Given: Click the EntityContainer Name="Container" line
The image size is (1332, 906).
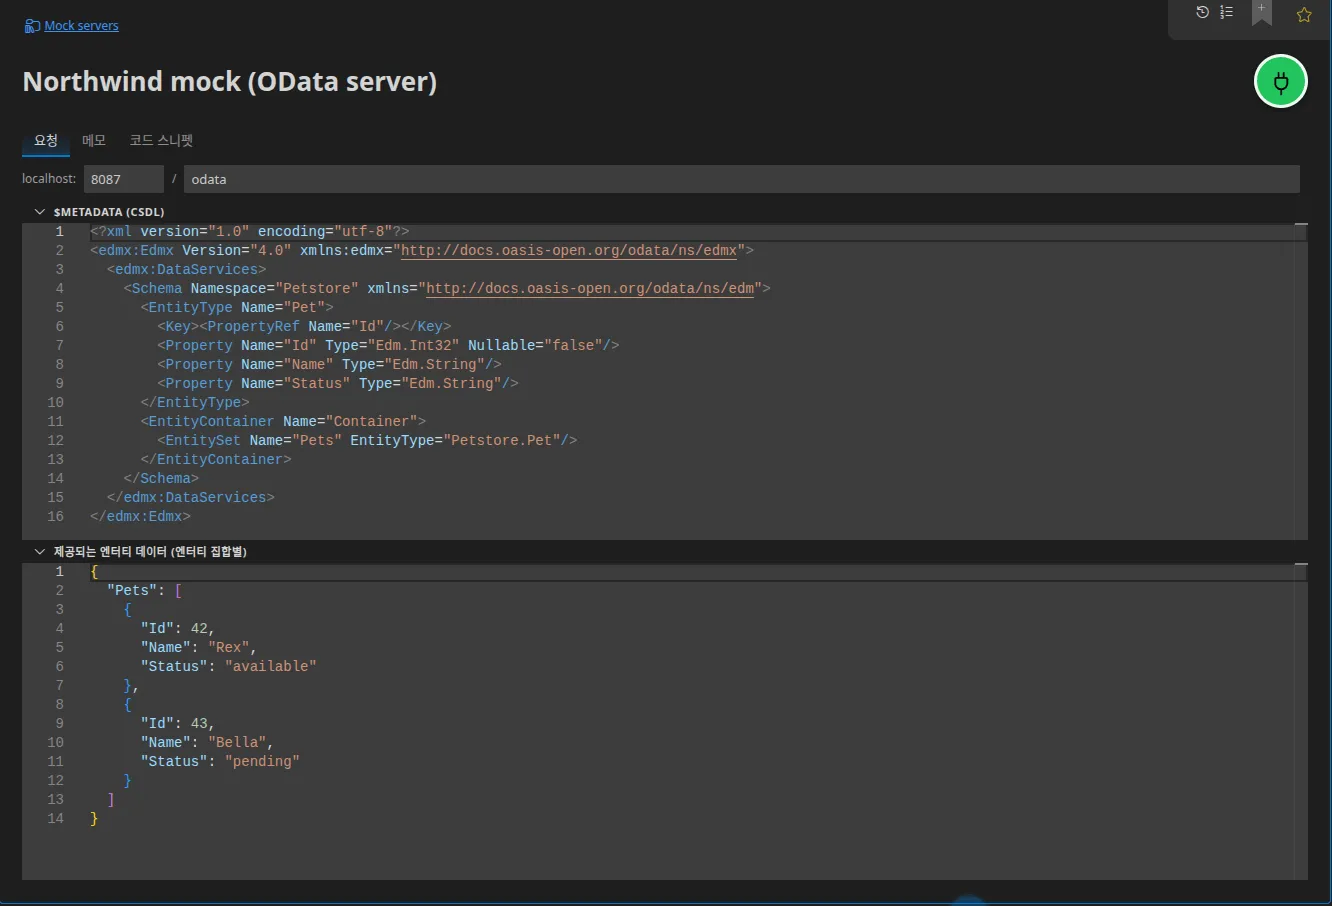Looking at the screenshot, I should 283,421.
